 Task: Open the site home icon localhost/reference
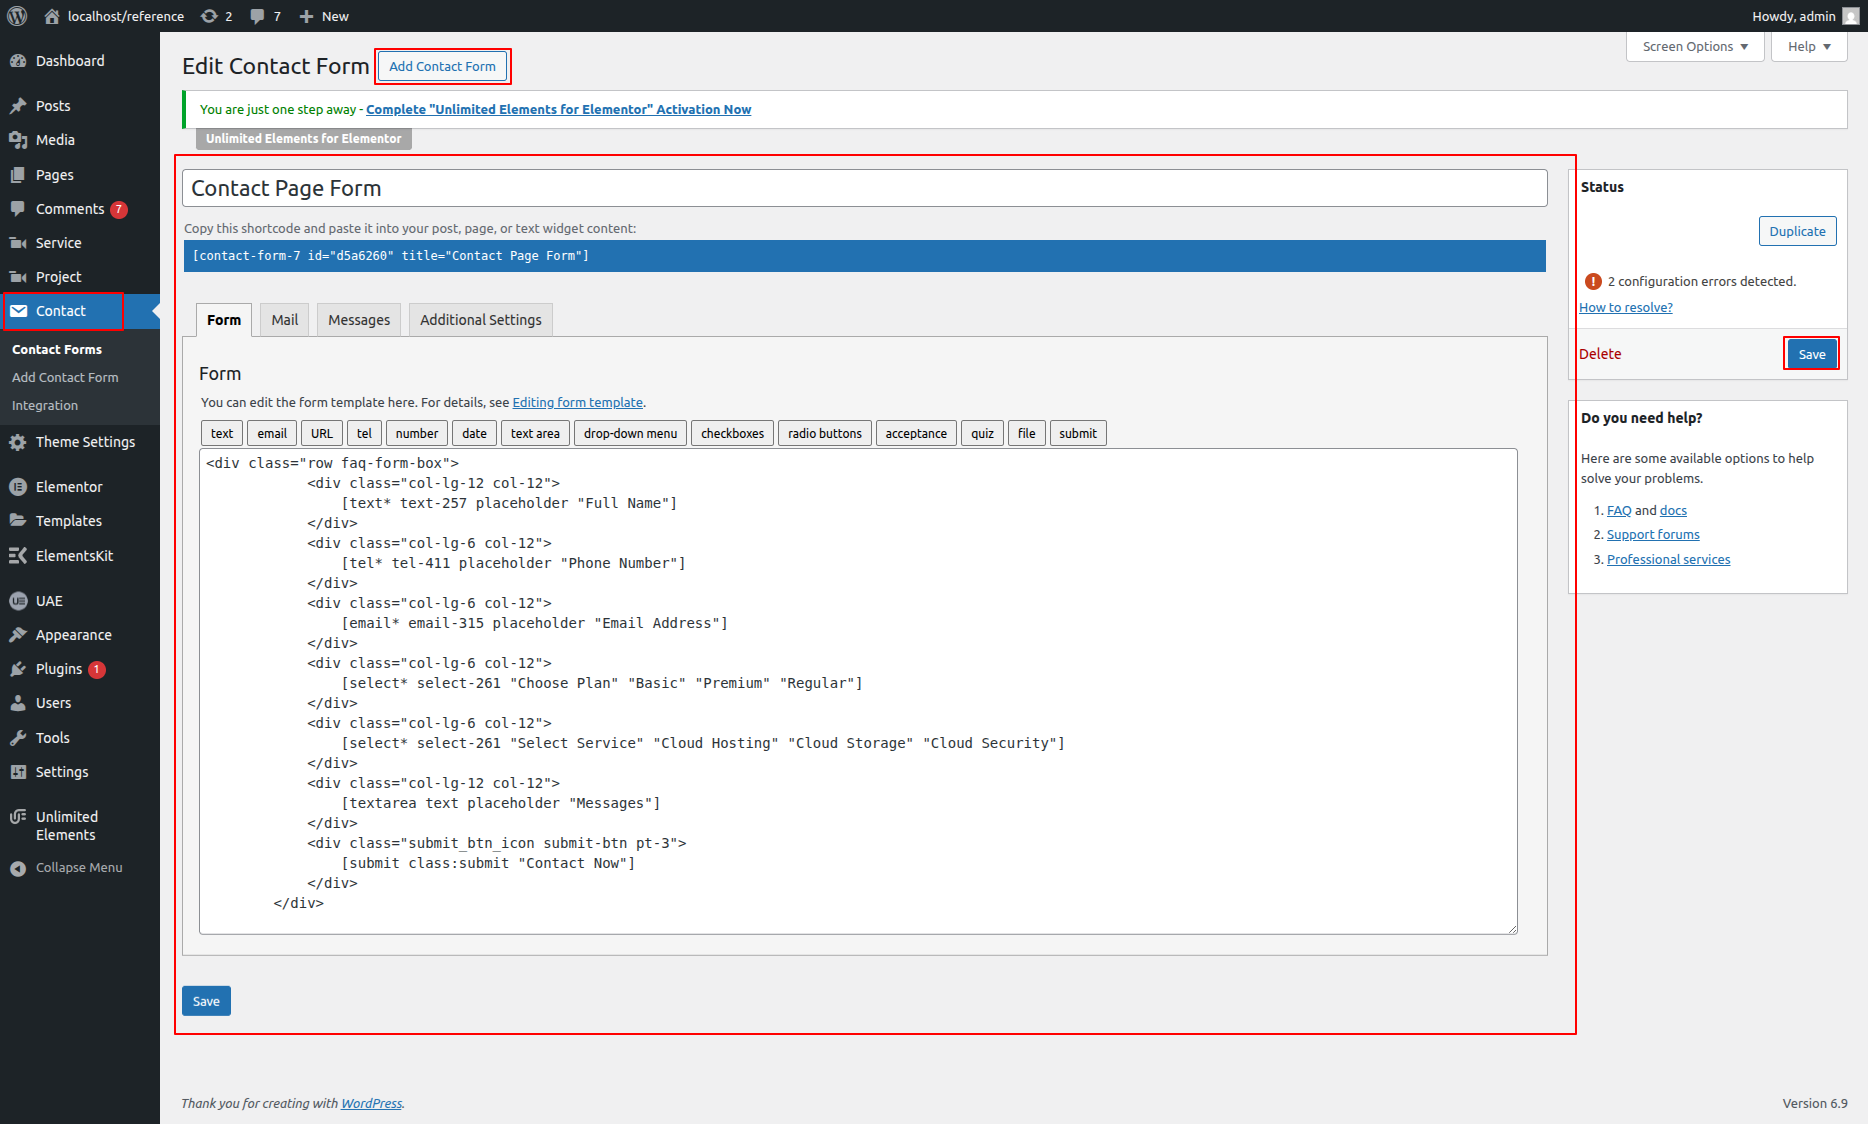click(53, 16)
